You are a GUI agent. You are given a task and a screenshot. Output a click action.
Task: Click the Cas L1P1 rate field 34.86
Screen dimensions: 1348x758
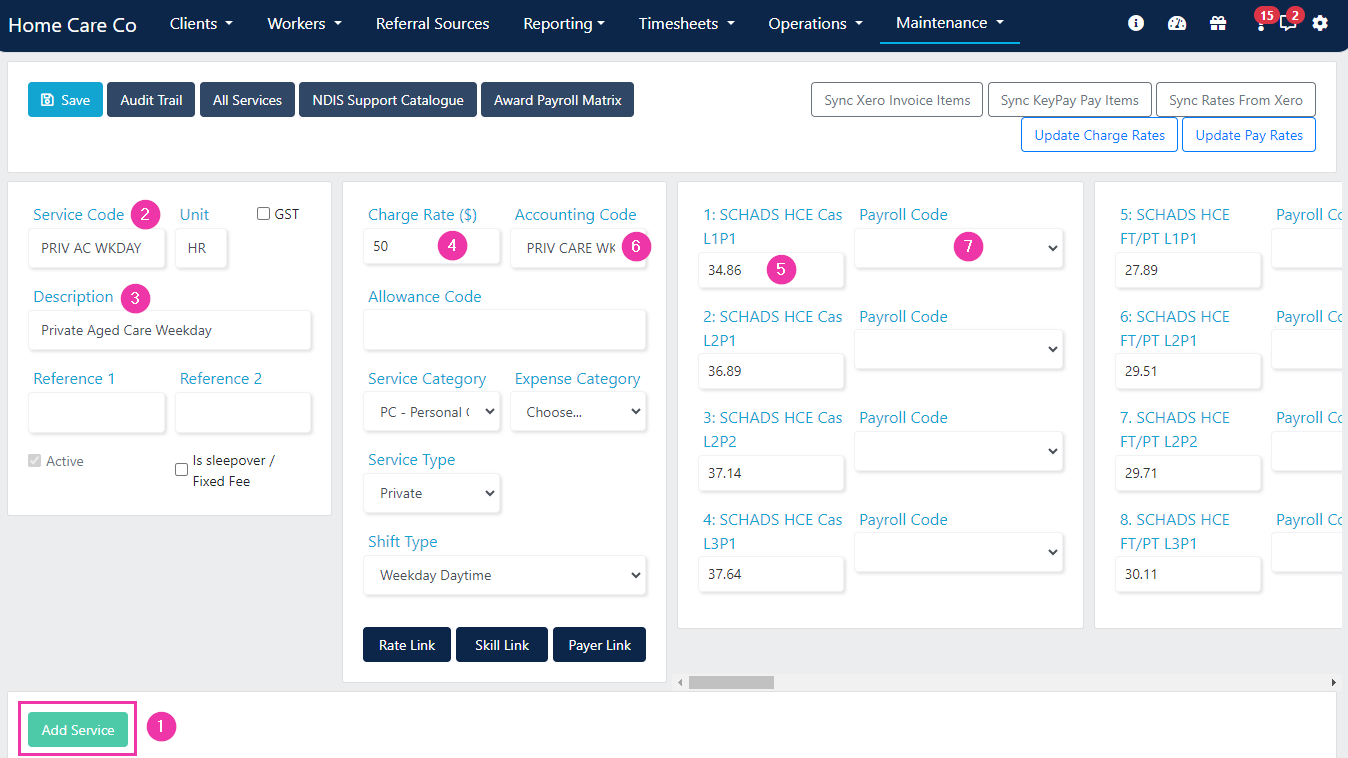pos(771,270)
